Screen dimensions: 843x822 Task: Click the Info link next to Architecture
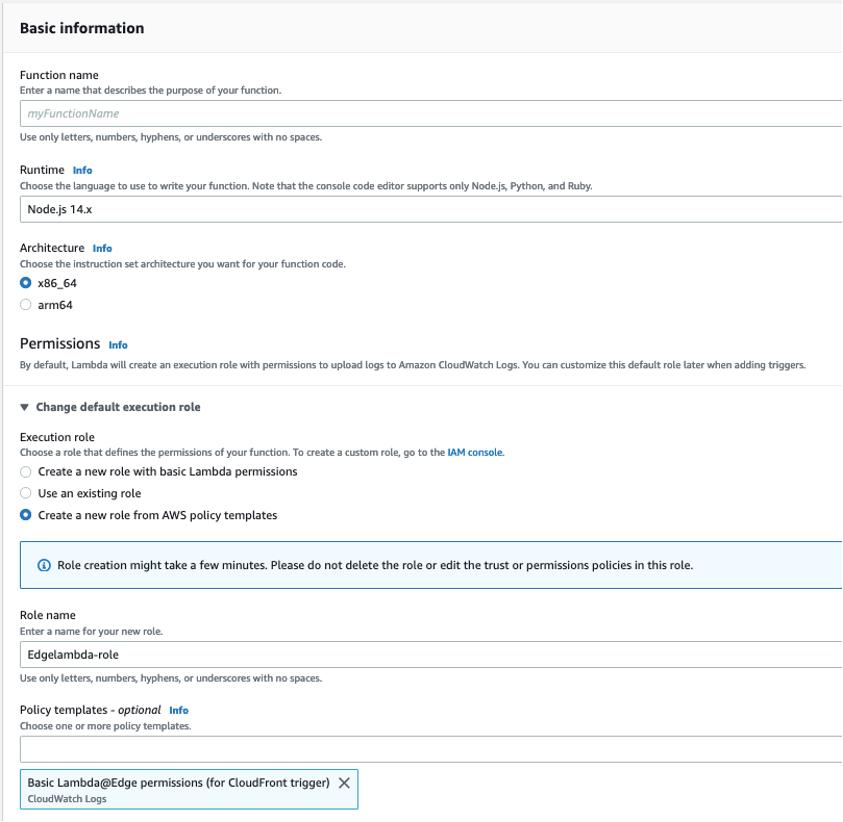(102, 248)
